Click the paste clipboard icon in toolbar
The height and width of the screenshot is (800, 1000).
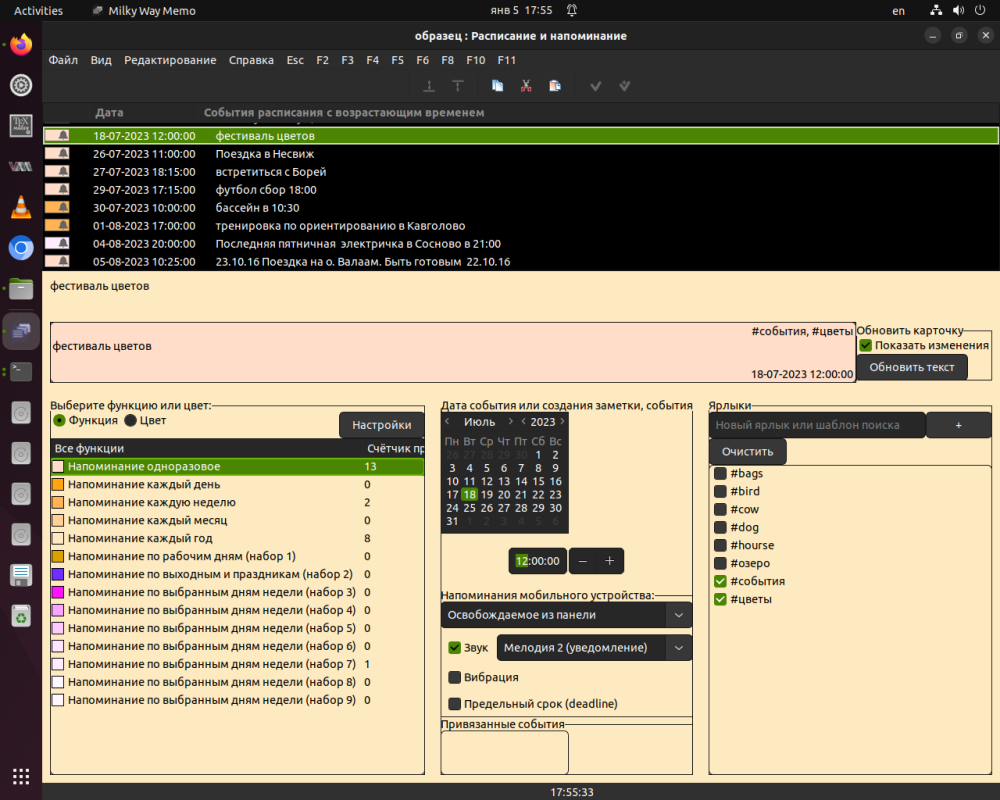(x=555, y=86)
